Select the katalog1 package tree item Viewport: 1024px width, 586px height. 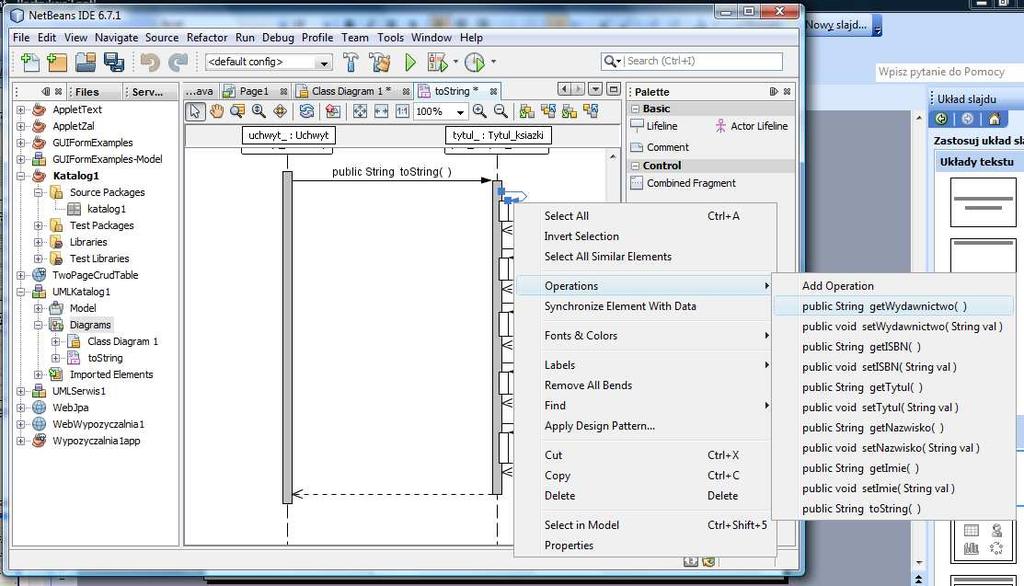click(106, 209)
